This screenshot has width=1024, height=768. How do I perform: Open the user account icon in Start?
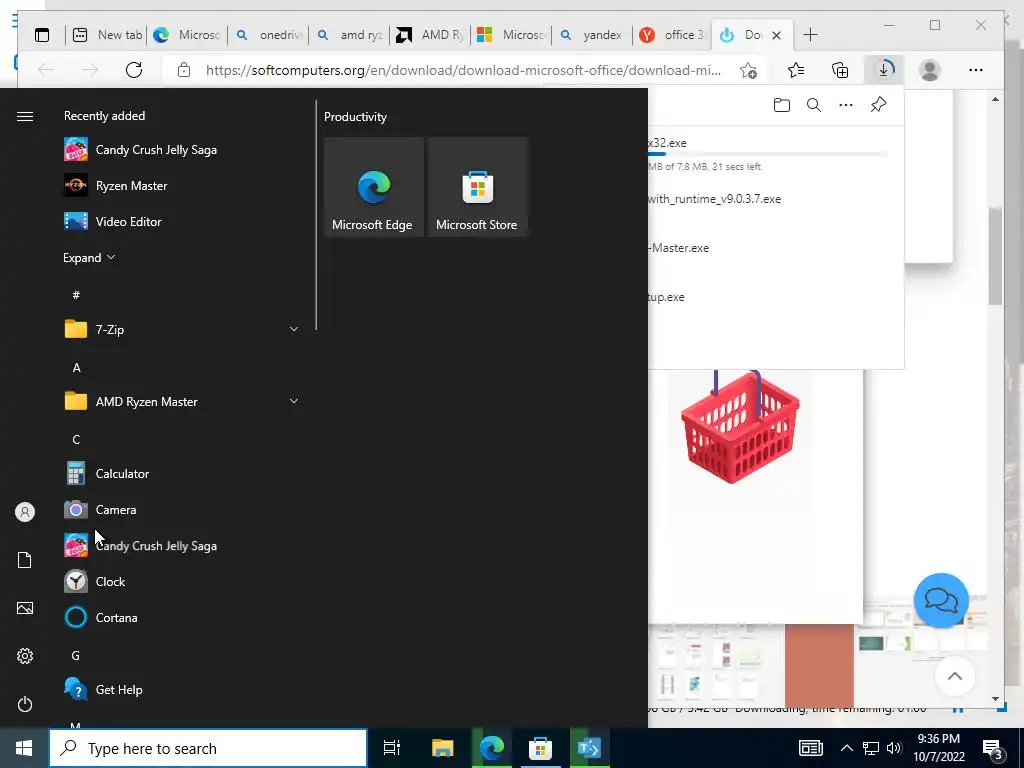pyautogui.click(x=25, y=512)
